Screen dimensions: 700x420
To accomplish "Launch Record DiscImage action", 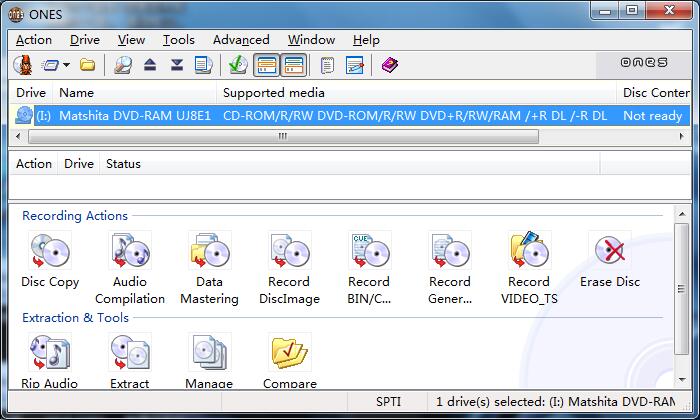I will point(289,268).
